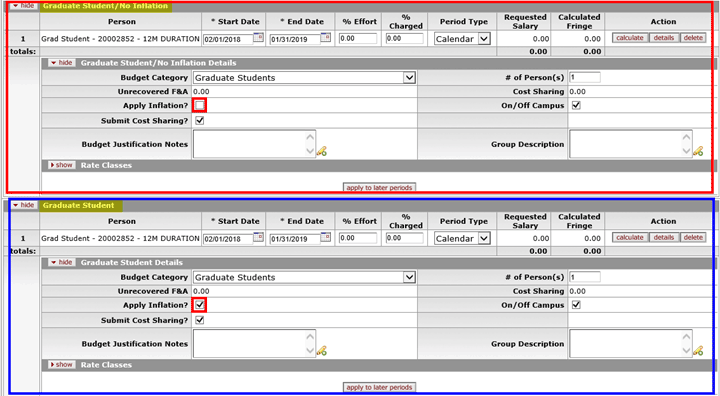Viewport: 720px width, 396px height.
Task: Focus Budget Justification Notes textarea in No Inflation Details
Action: (254, 144)
